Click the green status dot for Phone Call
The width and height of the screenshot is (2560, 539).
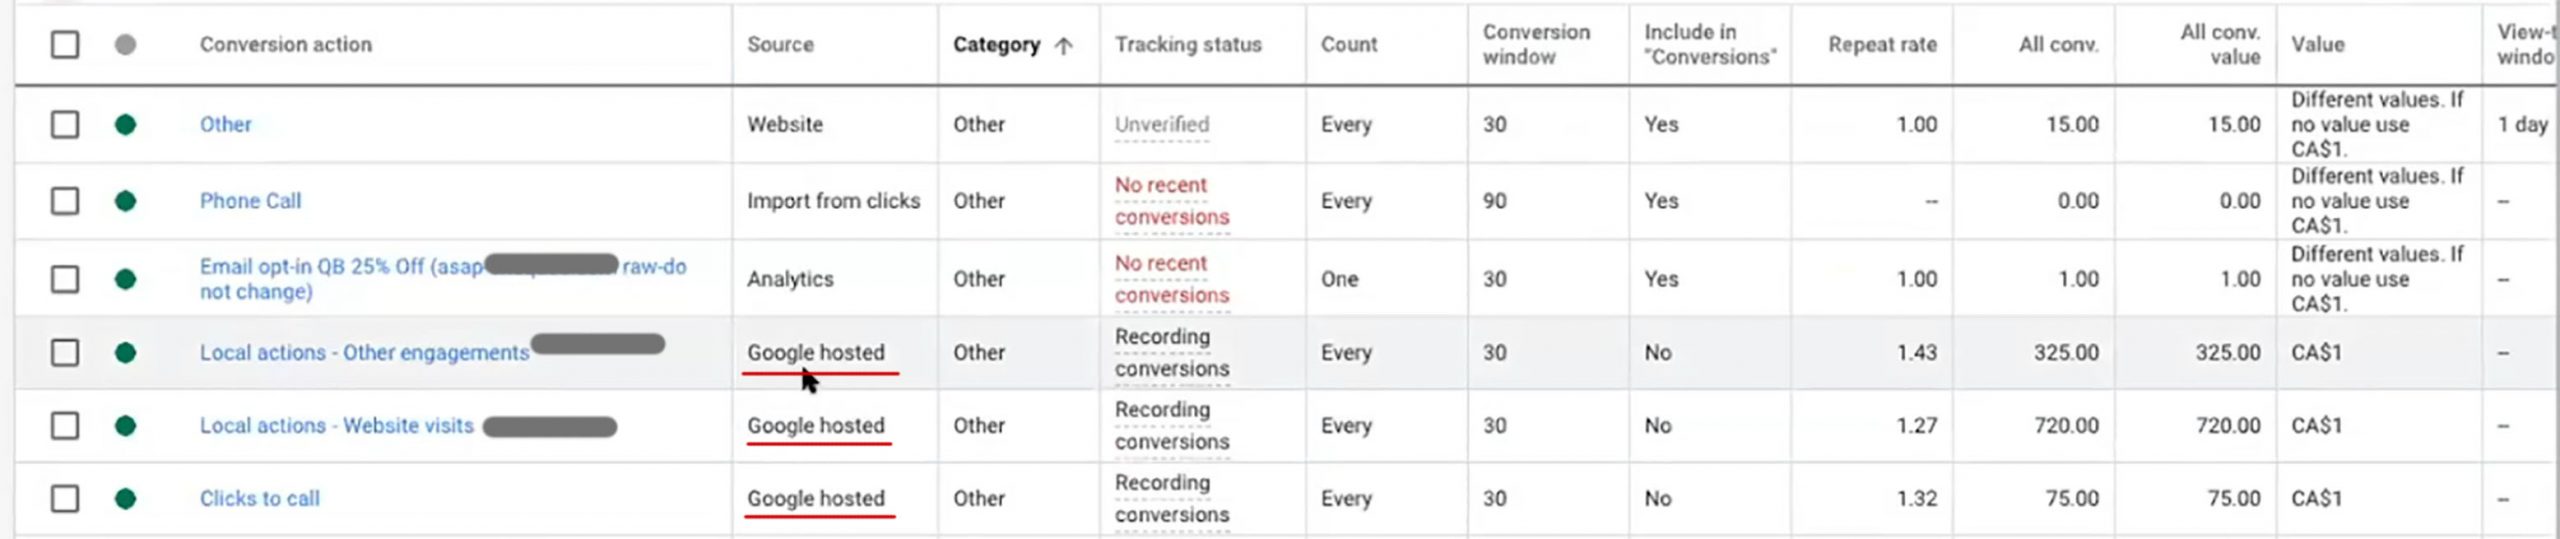(125, 201)
